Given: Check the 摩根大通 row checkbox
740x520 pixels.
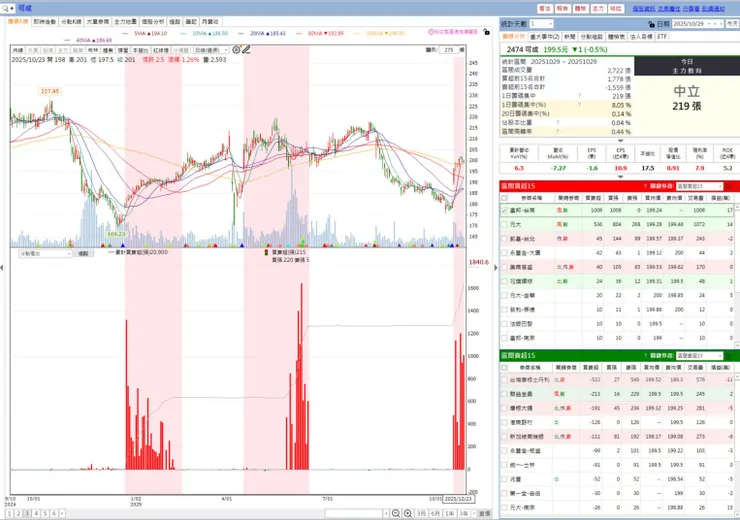Looking at the screenshot, I should 505,408.
